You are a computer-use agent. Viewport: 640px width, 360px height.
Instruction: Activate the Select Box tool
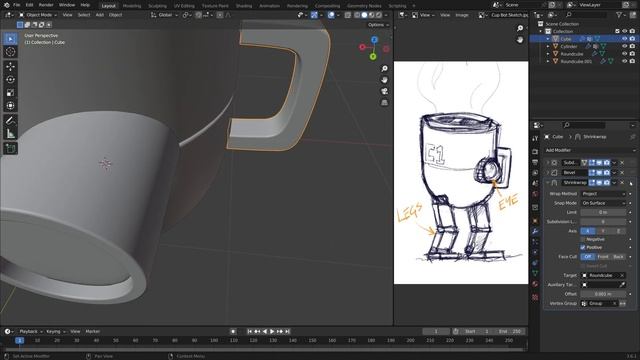click(x=11, y=39)
